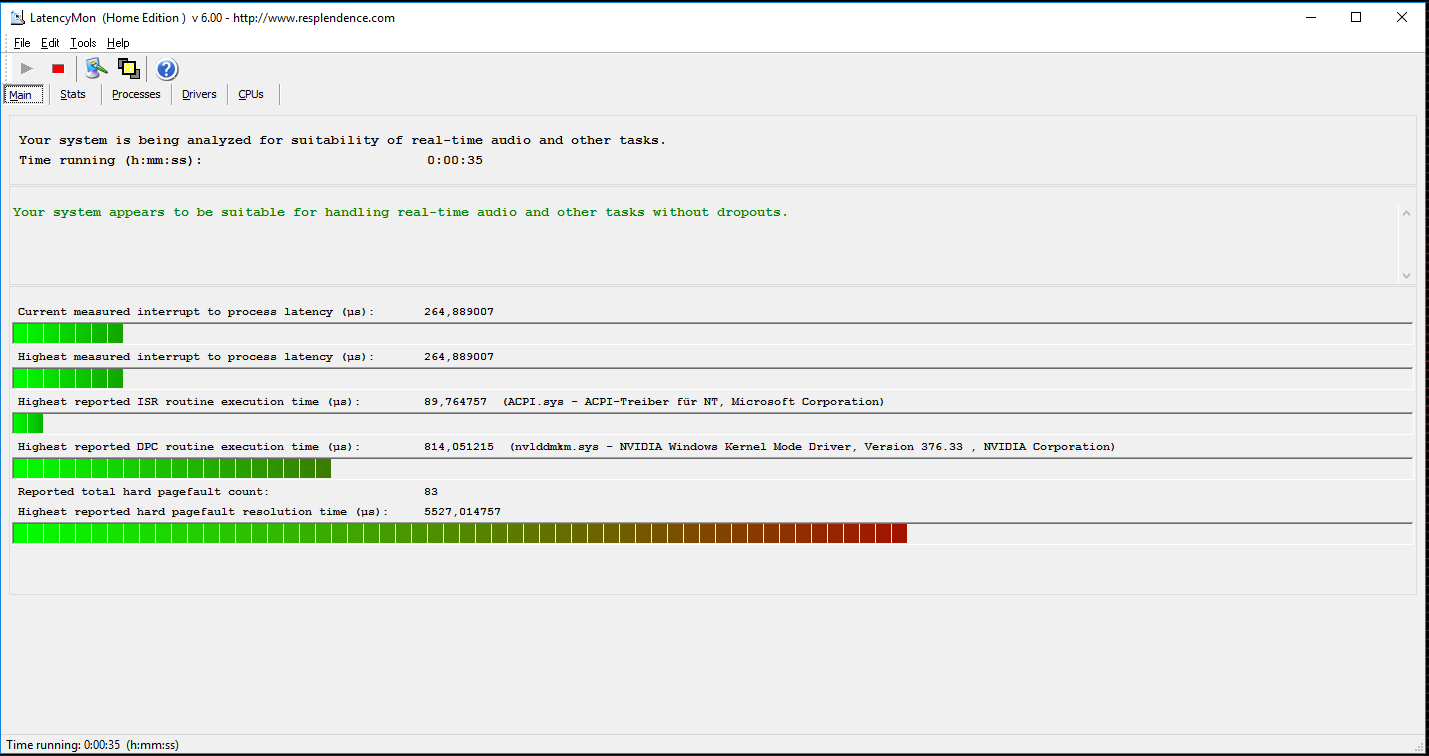Switch to the CPUs tab
The width and height of the screenshot is (1429, 756).
pyautogui.click(x=251, y=94)
